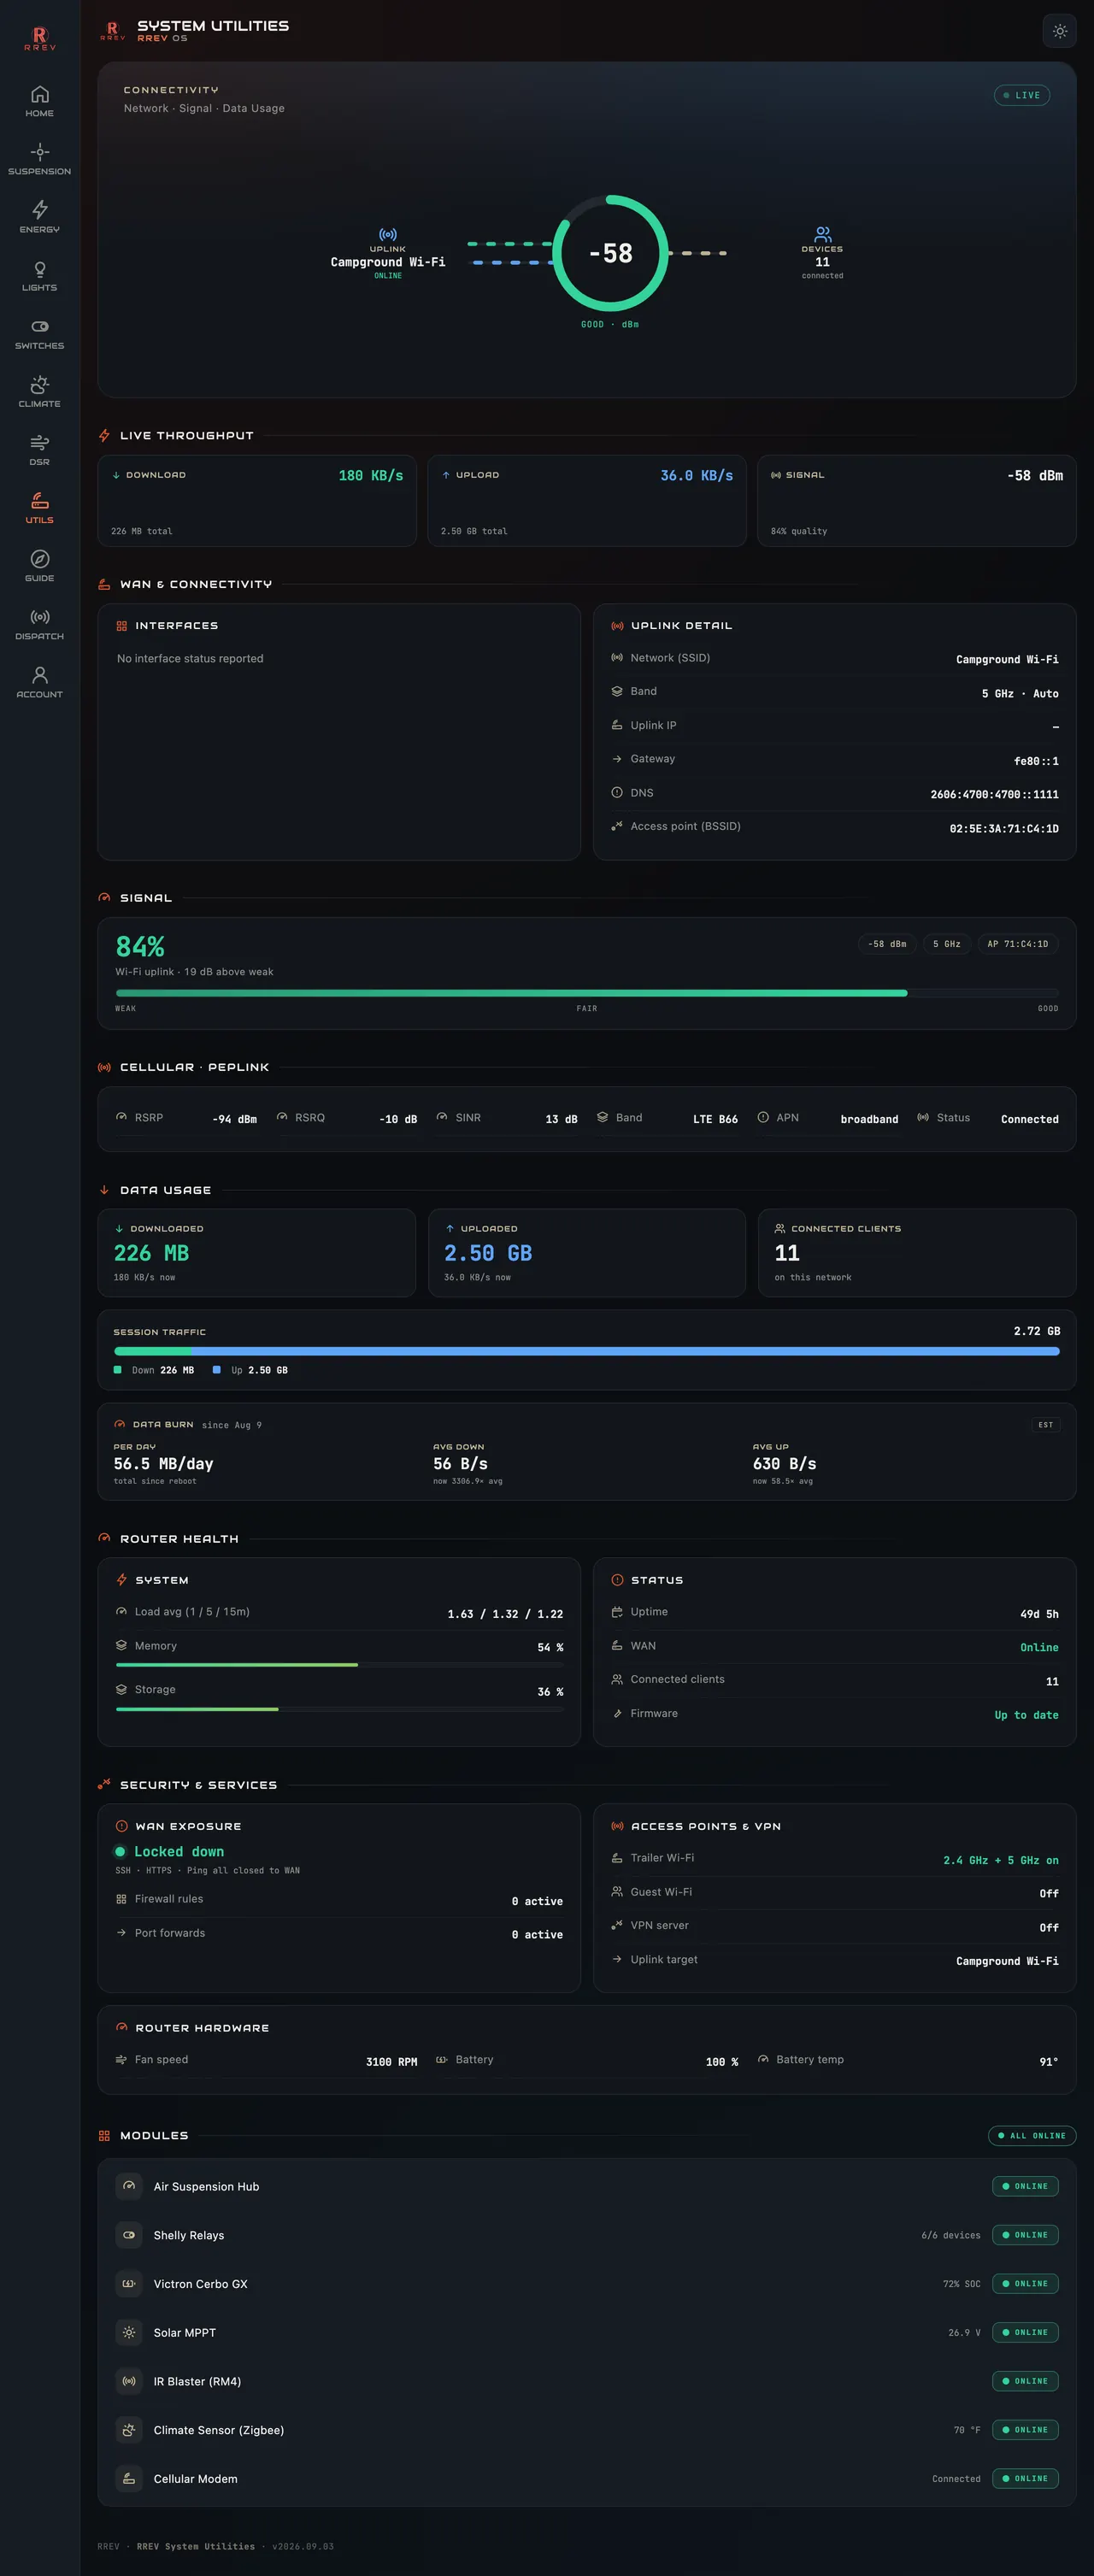Open the Dispatch sidebar item
Screen dimensions: 1094x2576
40,623
